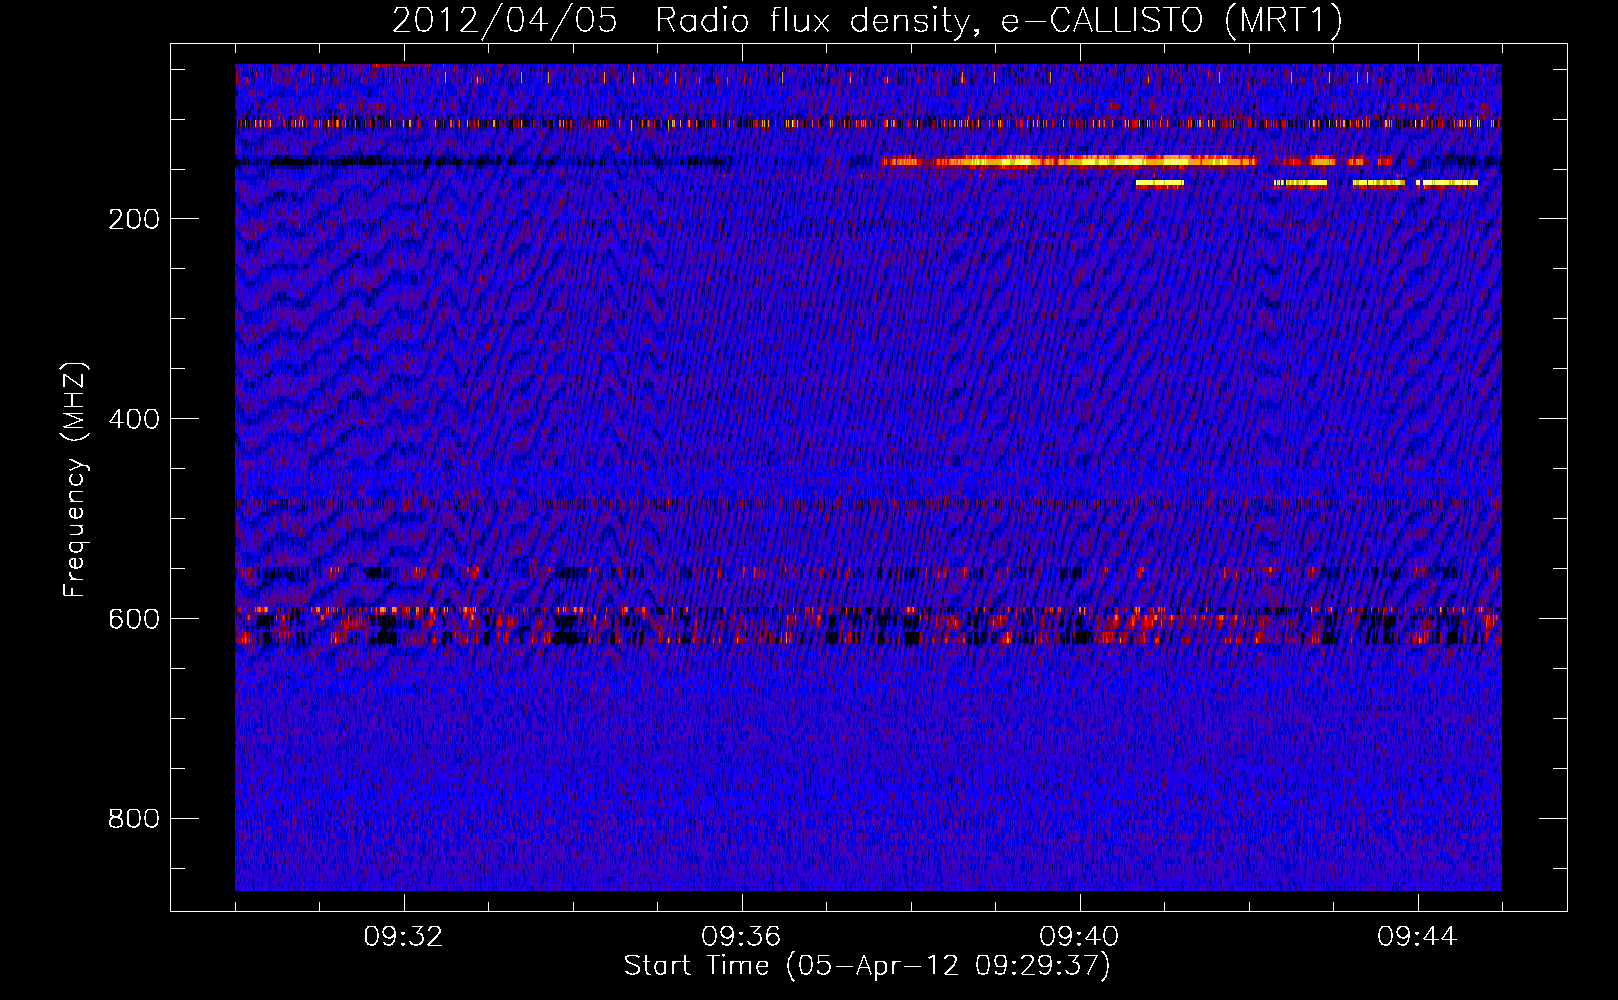Click the short yellow burst segment below the main burst at 09:41
1618x1000 pixels.
tap(1160, 183)
